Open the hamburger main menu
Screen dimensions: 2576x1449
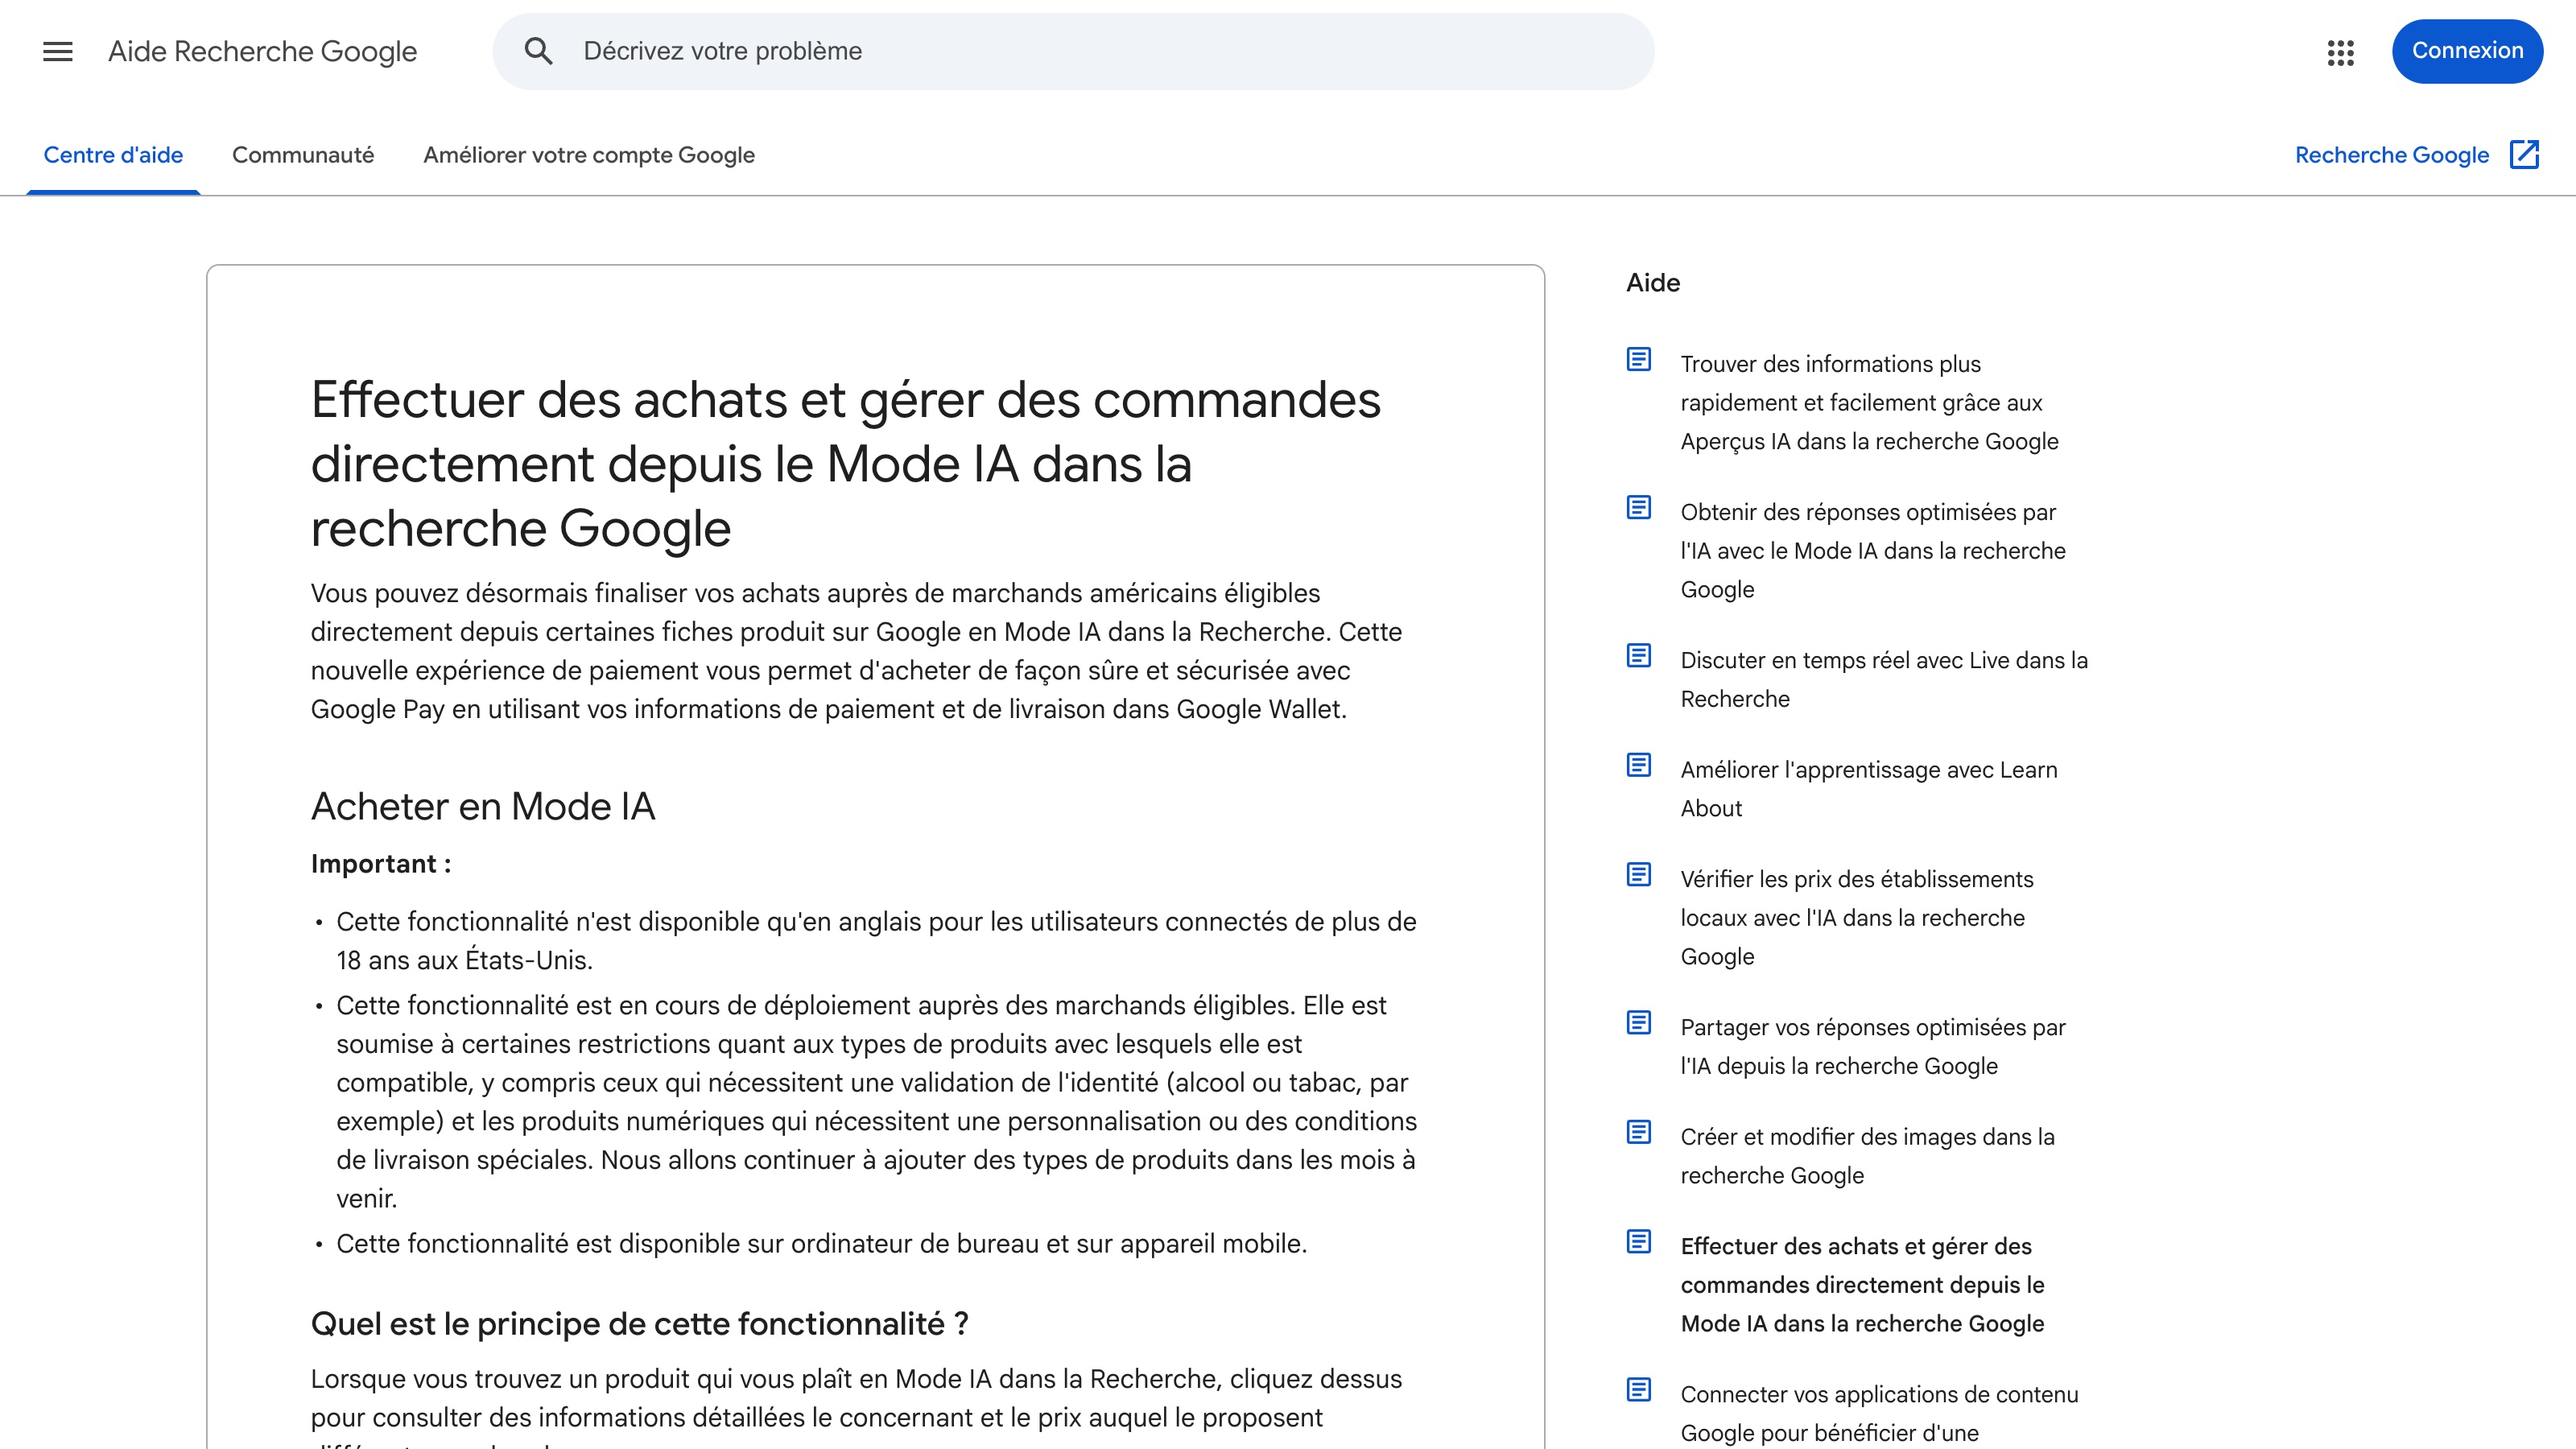(58, 51)
